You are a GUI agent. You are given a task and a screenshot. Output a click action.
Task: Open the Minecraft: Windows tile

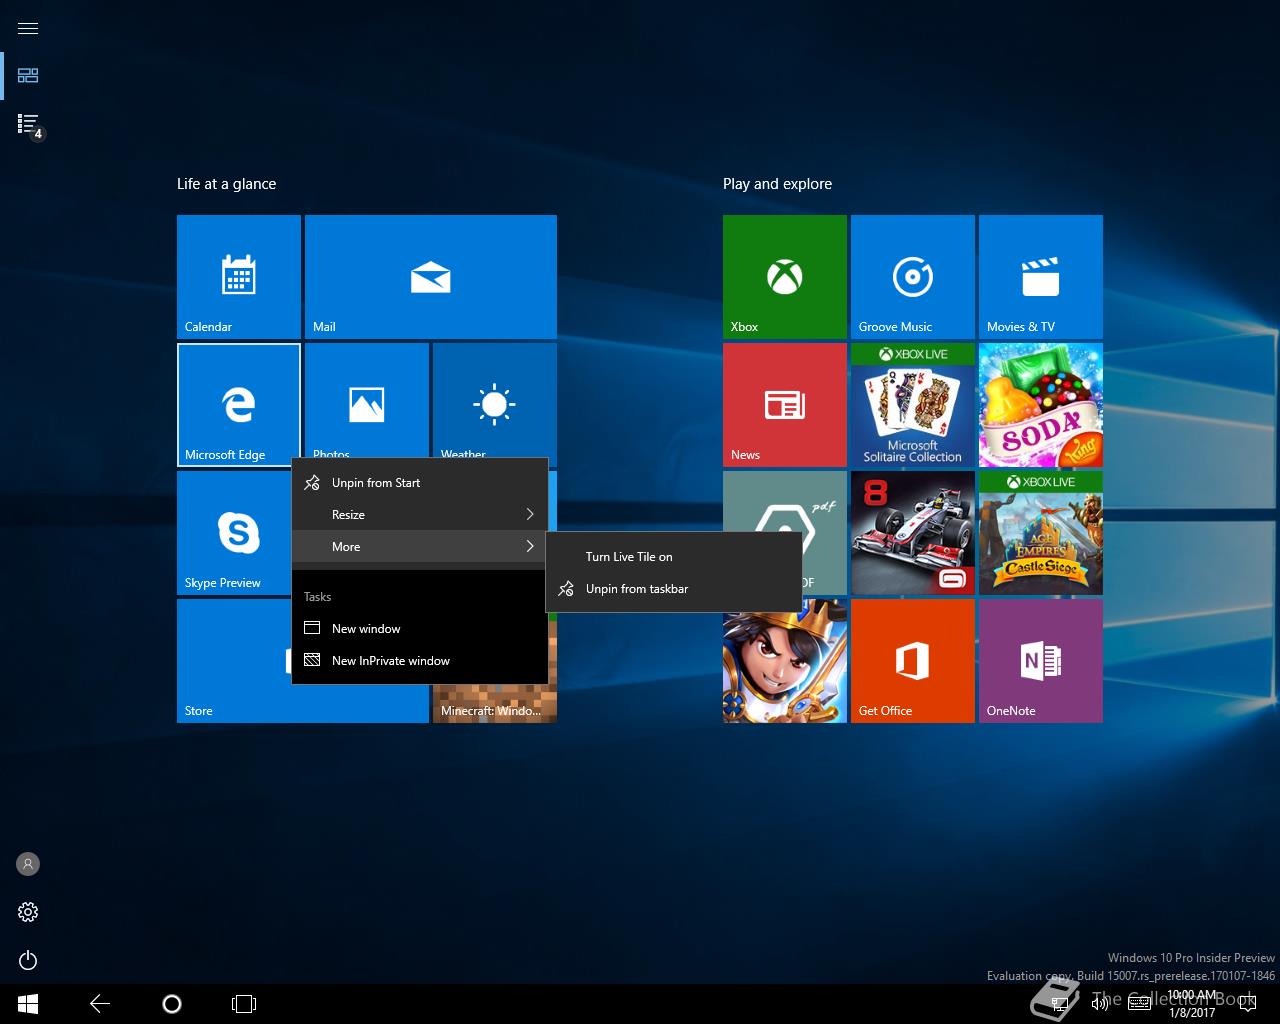coord(495,704)
